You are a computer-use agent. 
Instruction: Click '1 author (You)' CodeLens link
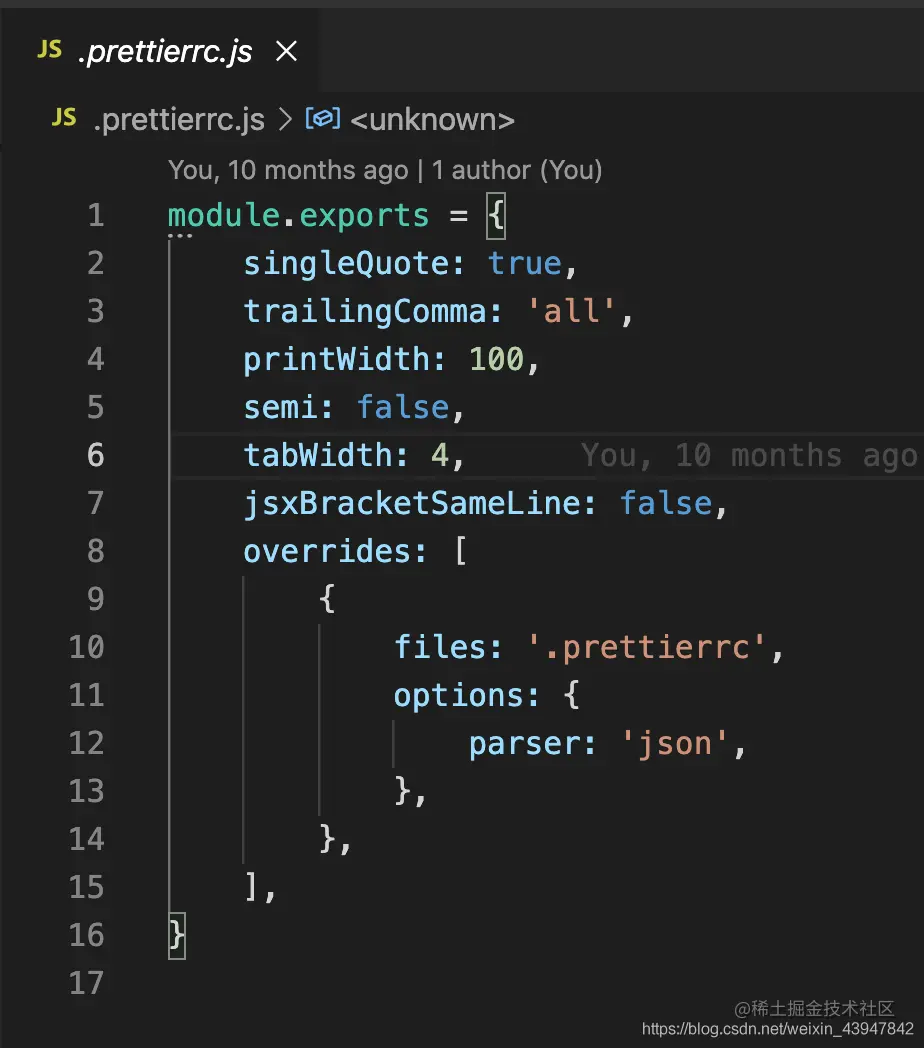pyautogui.click(x=517, y=170)
